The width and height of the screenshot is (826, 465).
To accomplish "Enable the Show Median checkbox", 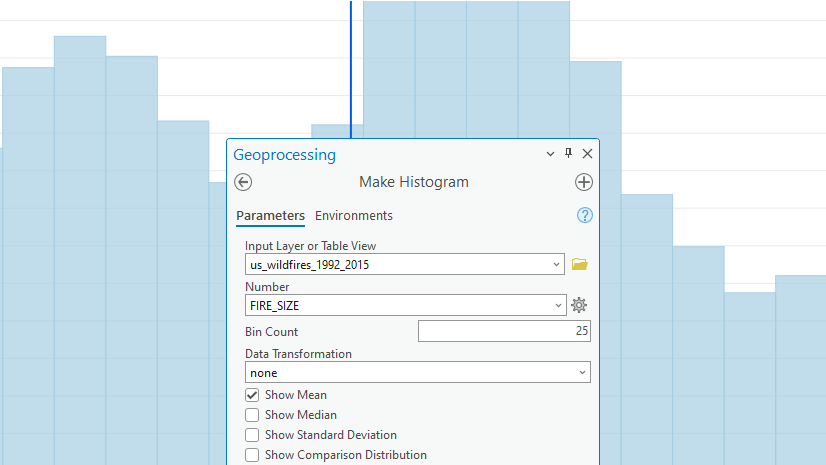I will pos(252,415).
